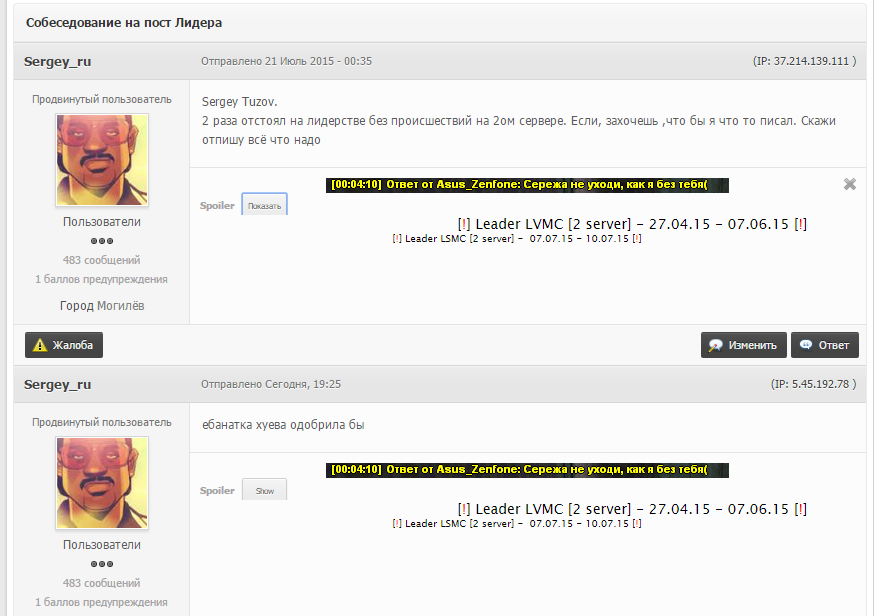Screen dimensions: 874x616
Task: Click date Отправлено 21 Июль 2015 - 00:35
Action: point(287,61)
